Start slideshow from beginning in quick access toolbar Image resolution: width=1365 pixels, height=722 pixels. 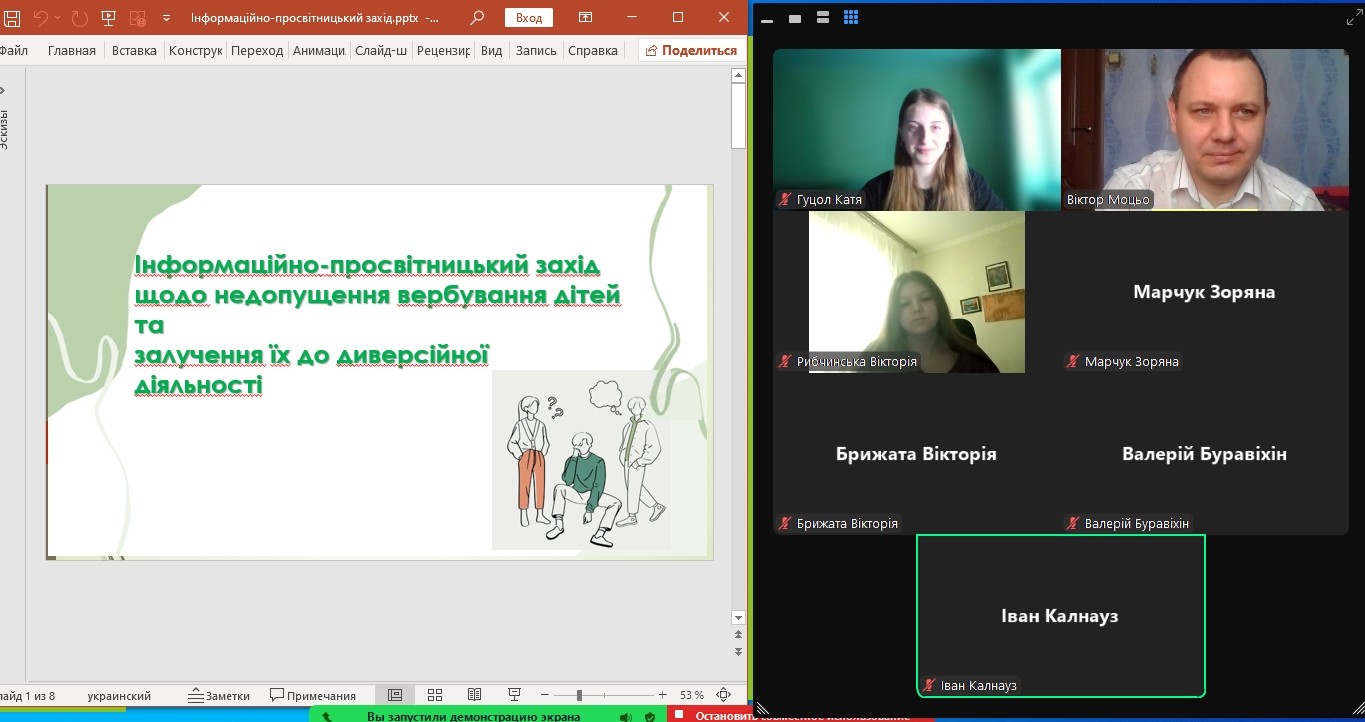pos(109,18)
